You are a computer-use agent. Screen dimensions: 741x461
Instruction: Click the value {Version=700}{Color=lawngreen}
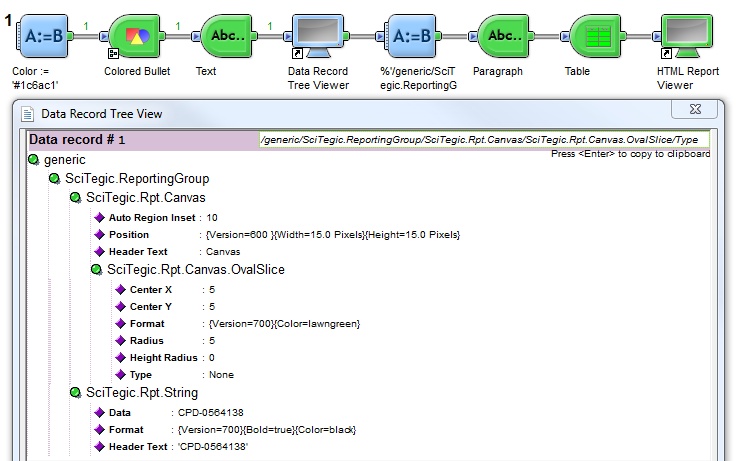[284, 324]
